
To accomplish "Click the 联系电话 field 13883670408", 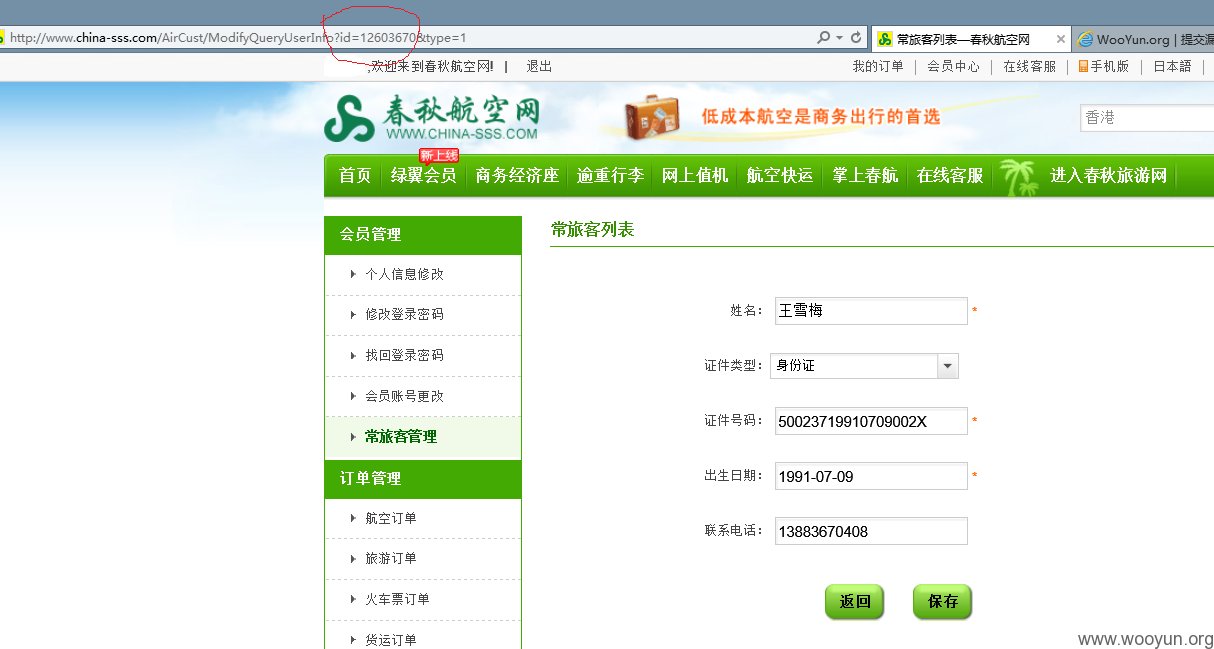I will point(871,531).
